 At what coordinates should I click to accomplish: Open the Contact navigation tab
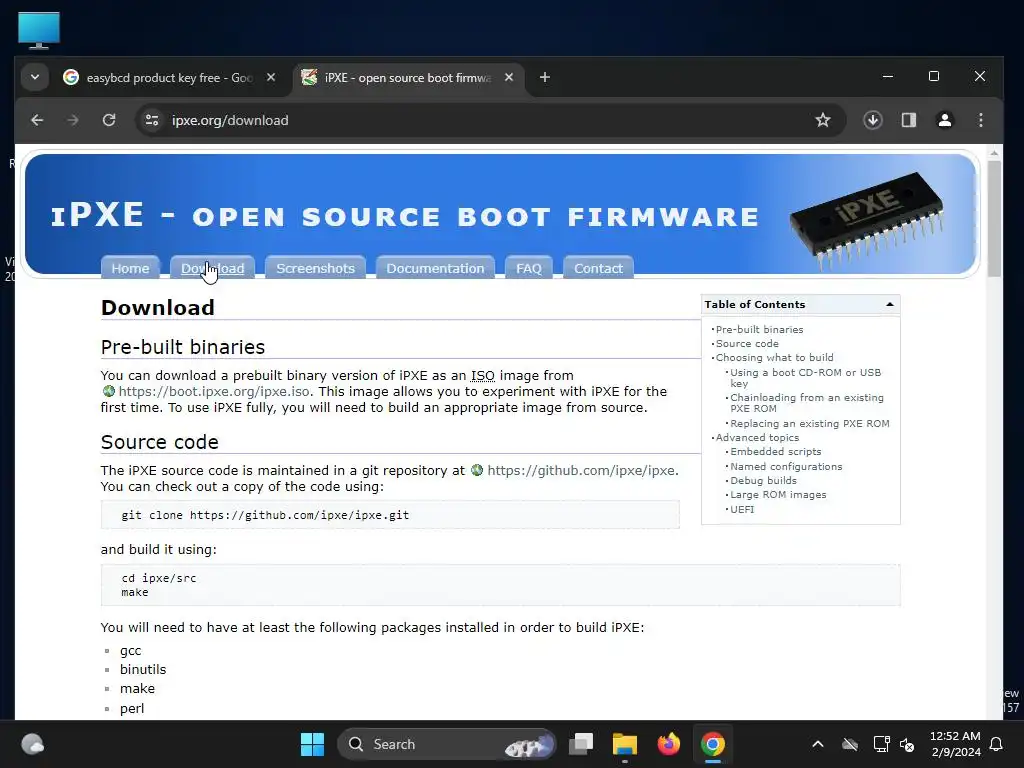tap(598, 268)
